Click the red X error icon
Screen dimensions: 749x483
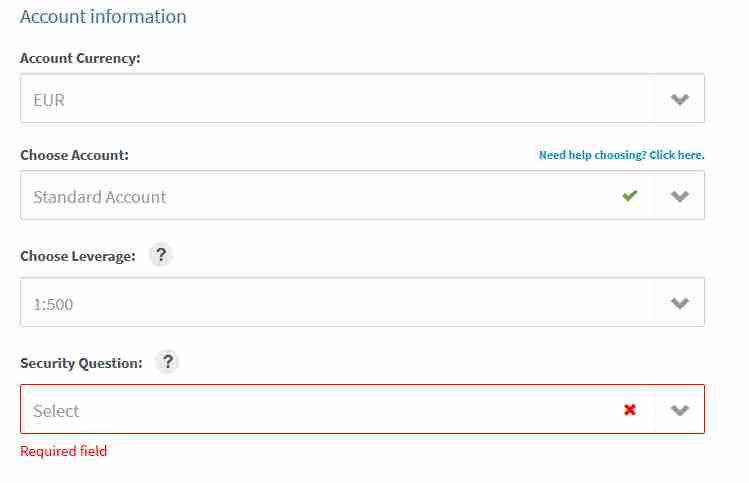tap(630, 409)
